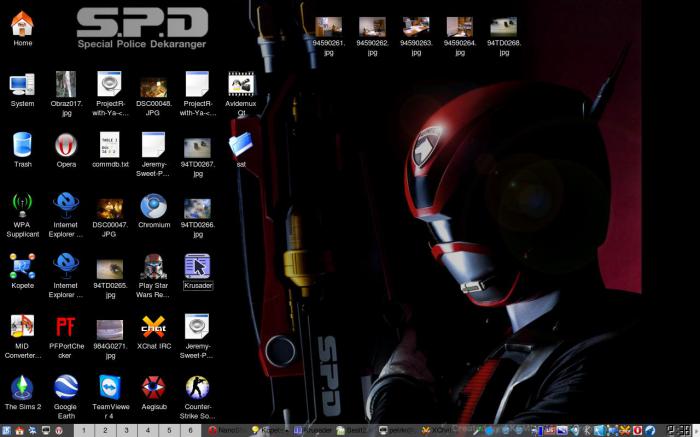Image resolution: width=700 pixels, height=437 pixels.
Task: Activate the XChat taskbar entry
Action: click(438, 430)
